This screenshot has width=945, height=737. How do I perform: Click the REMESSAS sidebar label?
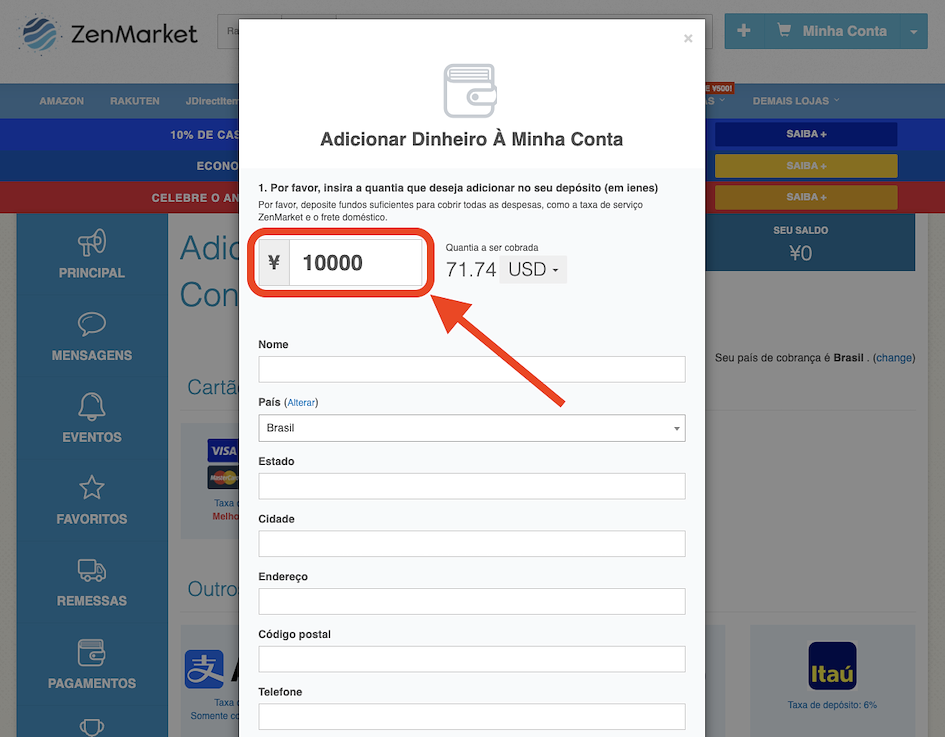pyautogui.click(x=92, y=601)
